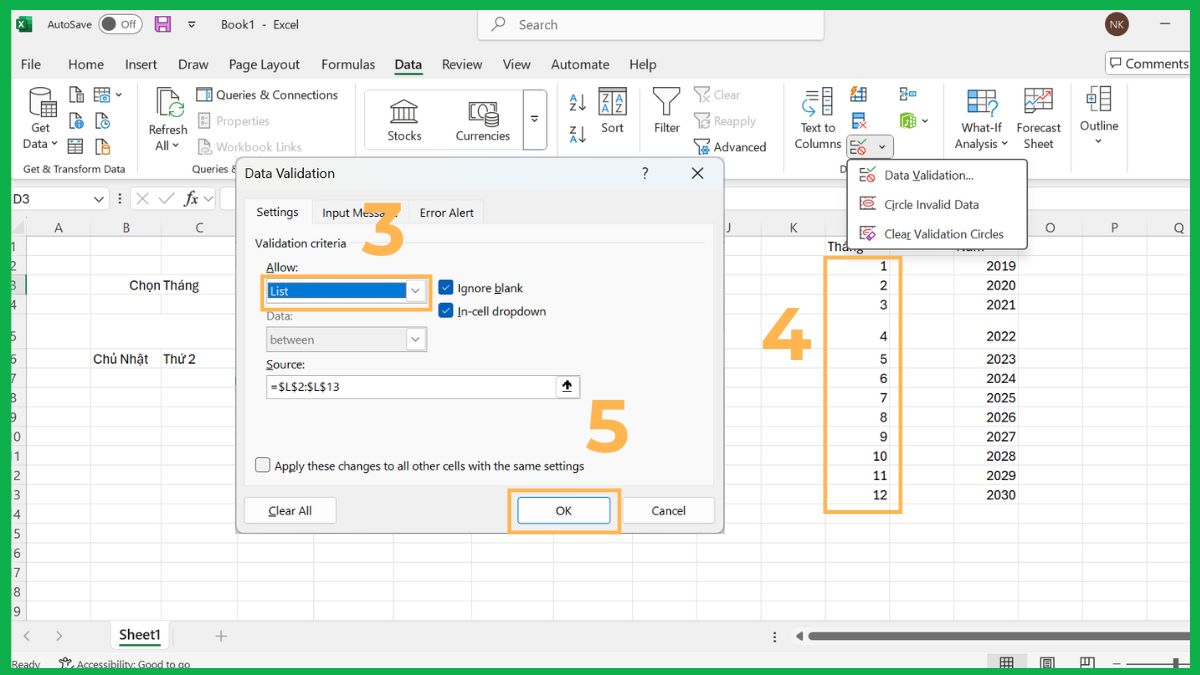Disable the In-cell dropdown checkbox
The width and height of the screenshot is (1200, 675).
click(x=445, y=311)
